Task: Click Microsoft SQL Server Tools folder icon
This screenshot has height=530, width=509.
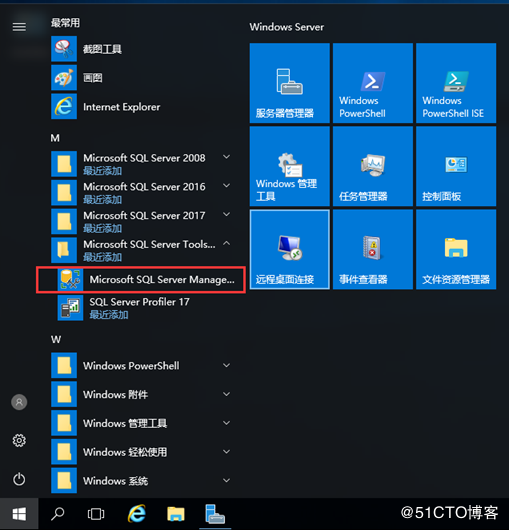Action: (x=64, y=250)
